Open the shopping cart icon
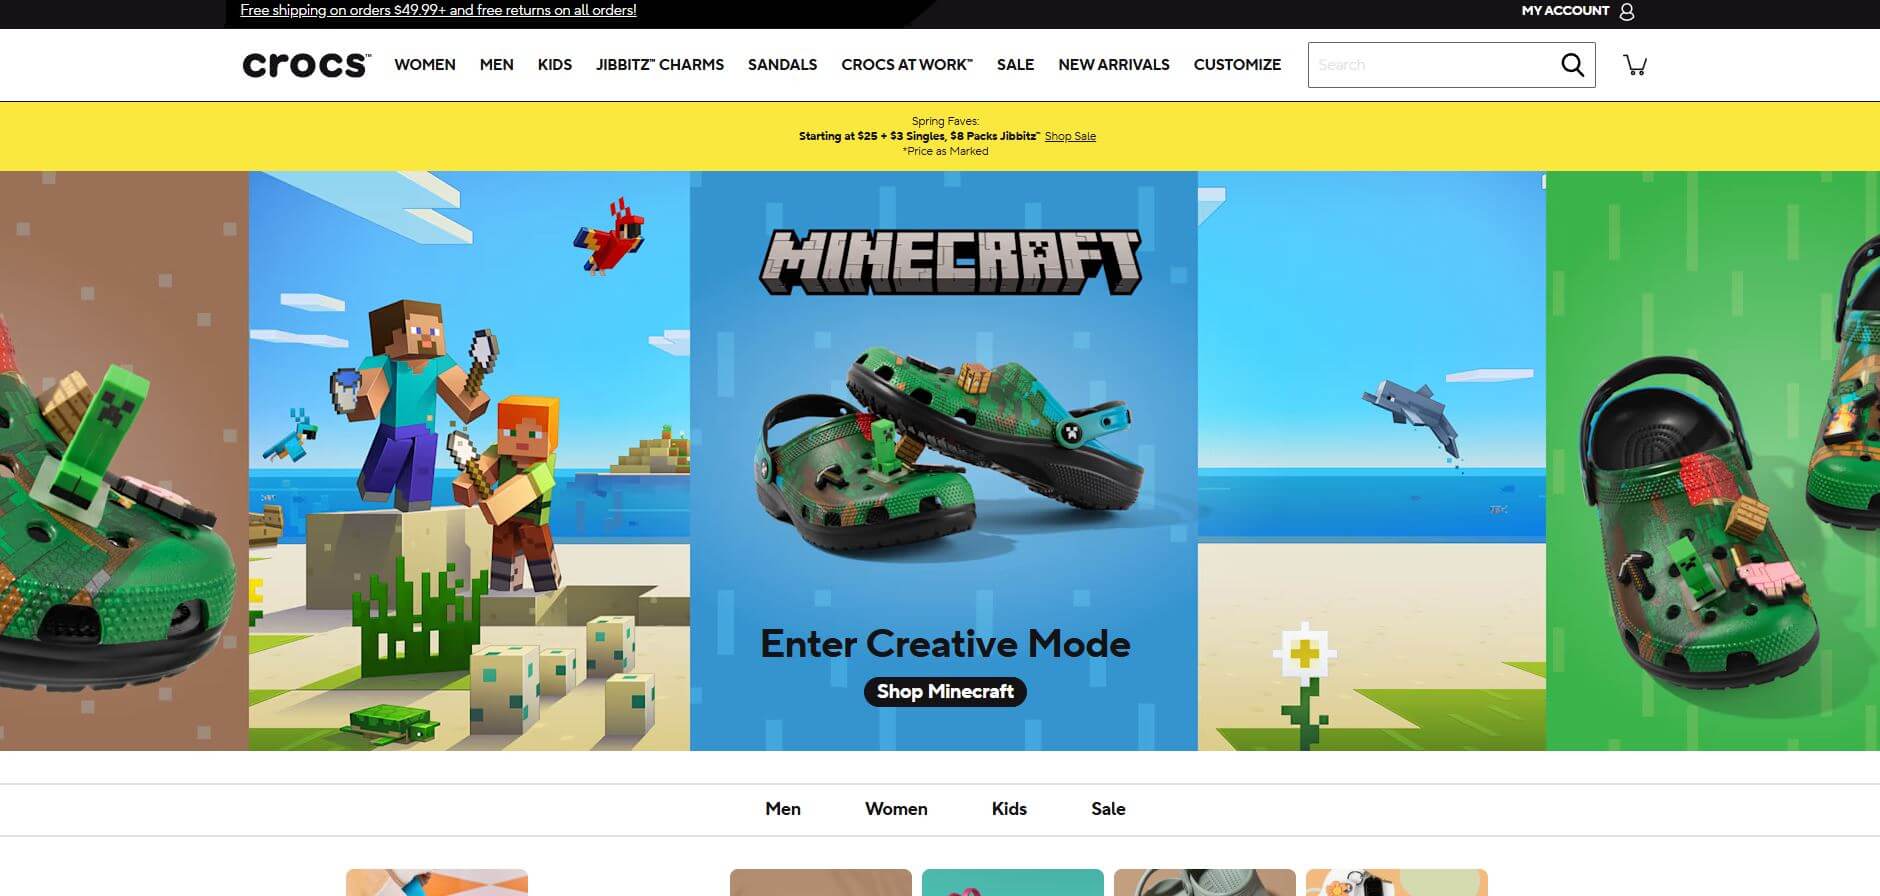The height and width of the screenshot is (896, 1880). pyautogui.click(x=1635, y=65)
